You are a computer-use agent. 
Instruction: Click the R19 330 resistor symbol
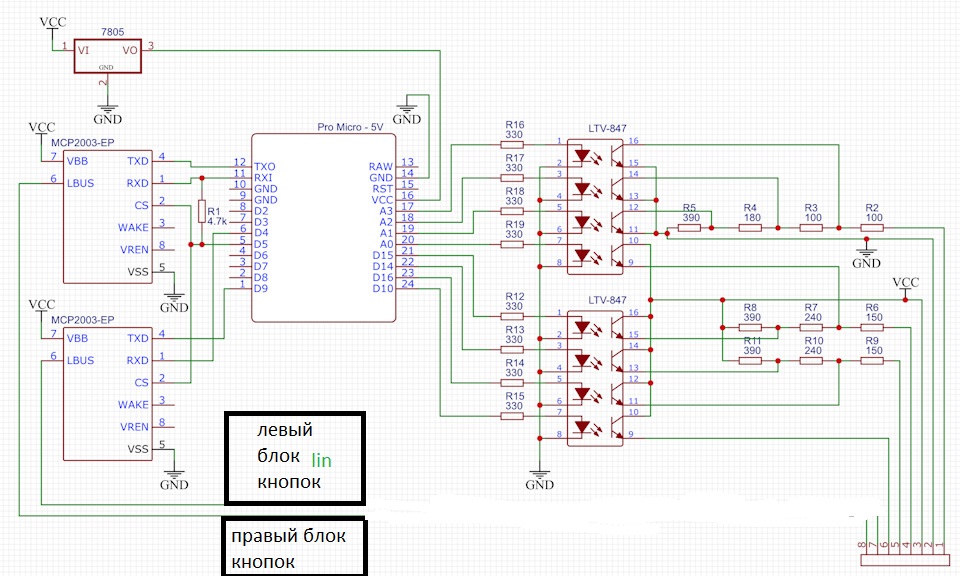(512, 244)
